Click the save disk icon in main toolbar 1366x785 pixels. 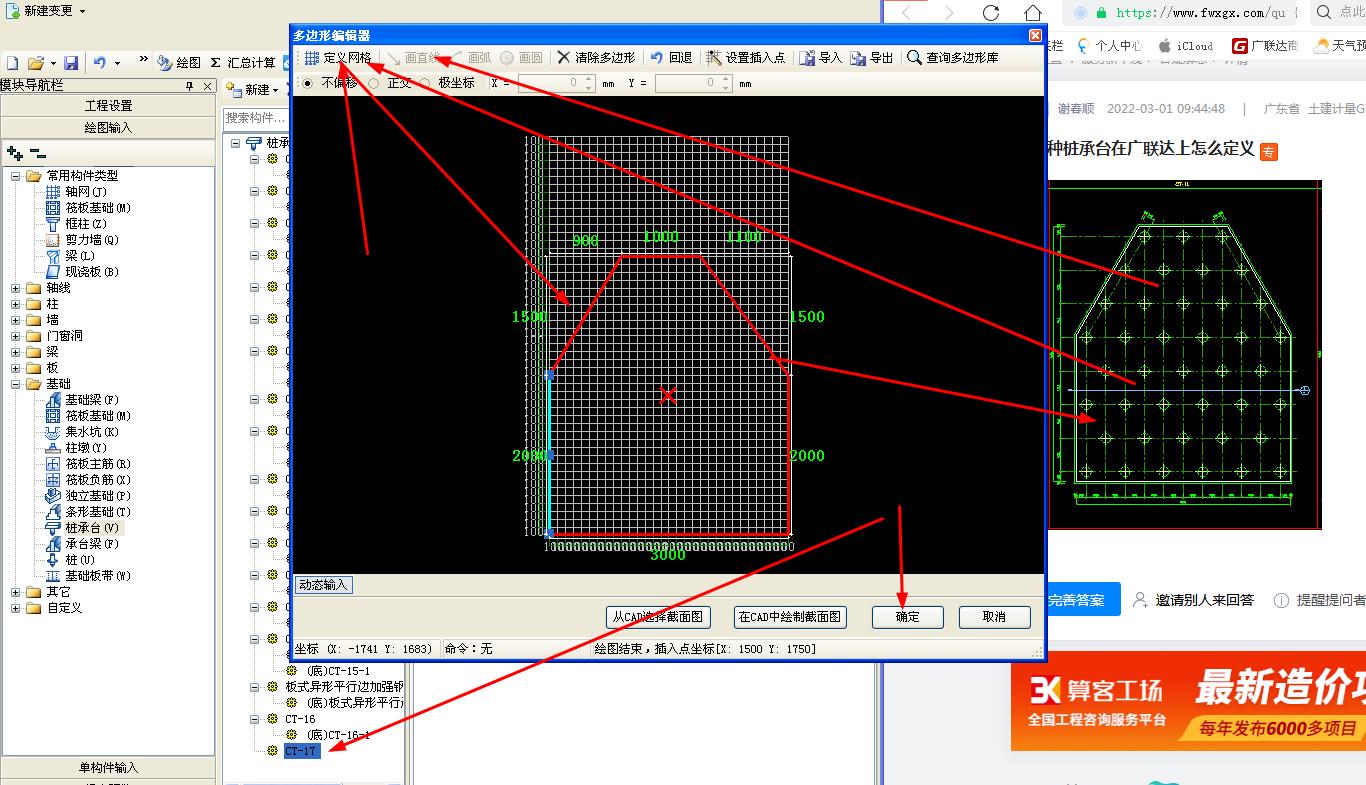click(71, 63)
